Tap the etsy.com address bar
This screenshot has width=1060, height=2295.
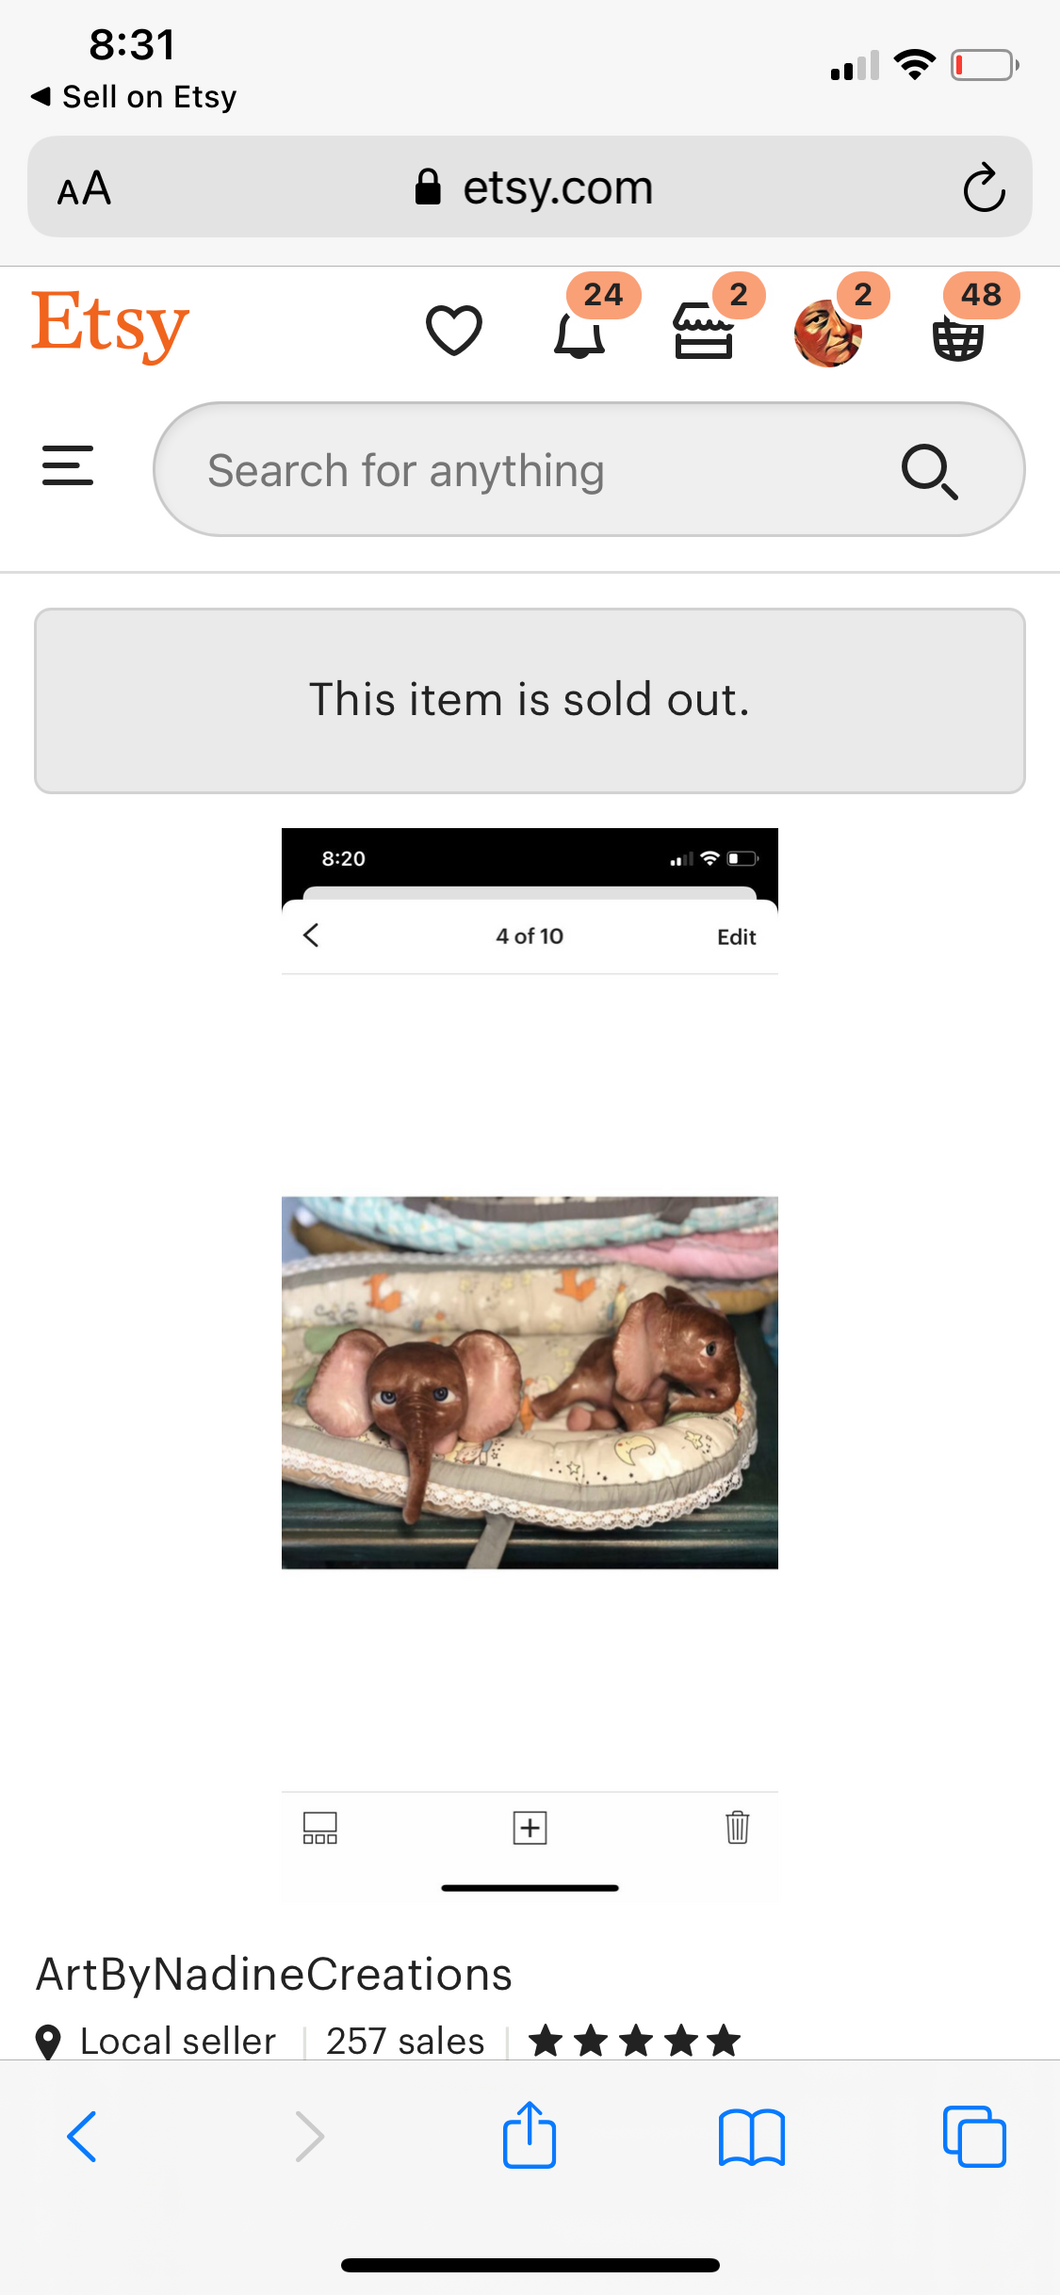534,188
